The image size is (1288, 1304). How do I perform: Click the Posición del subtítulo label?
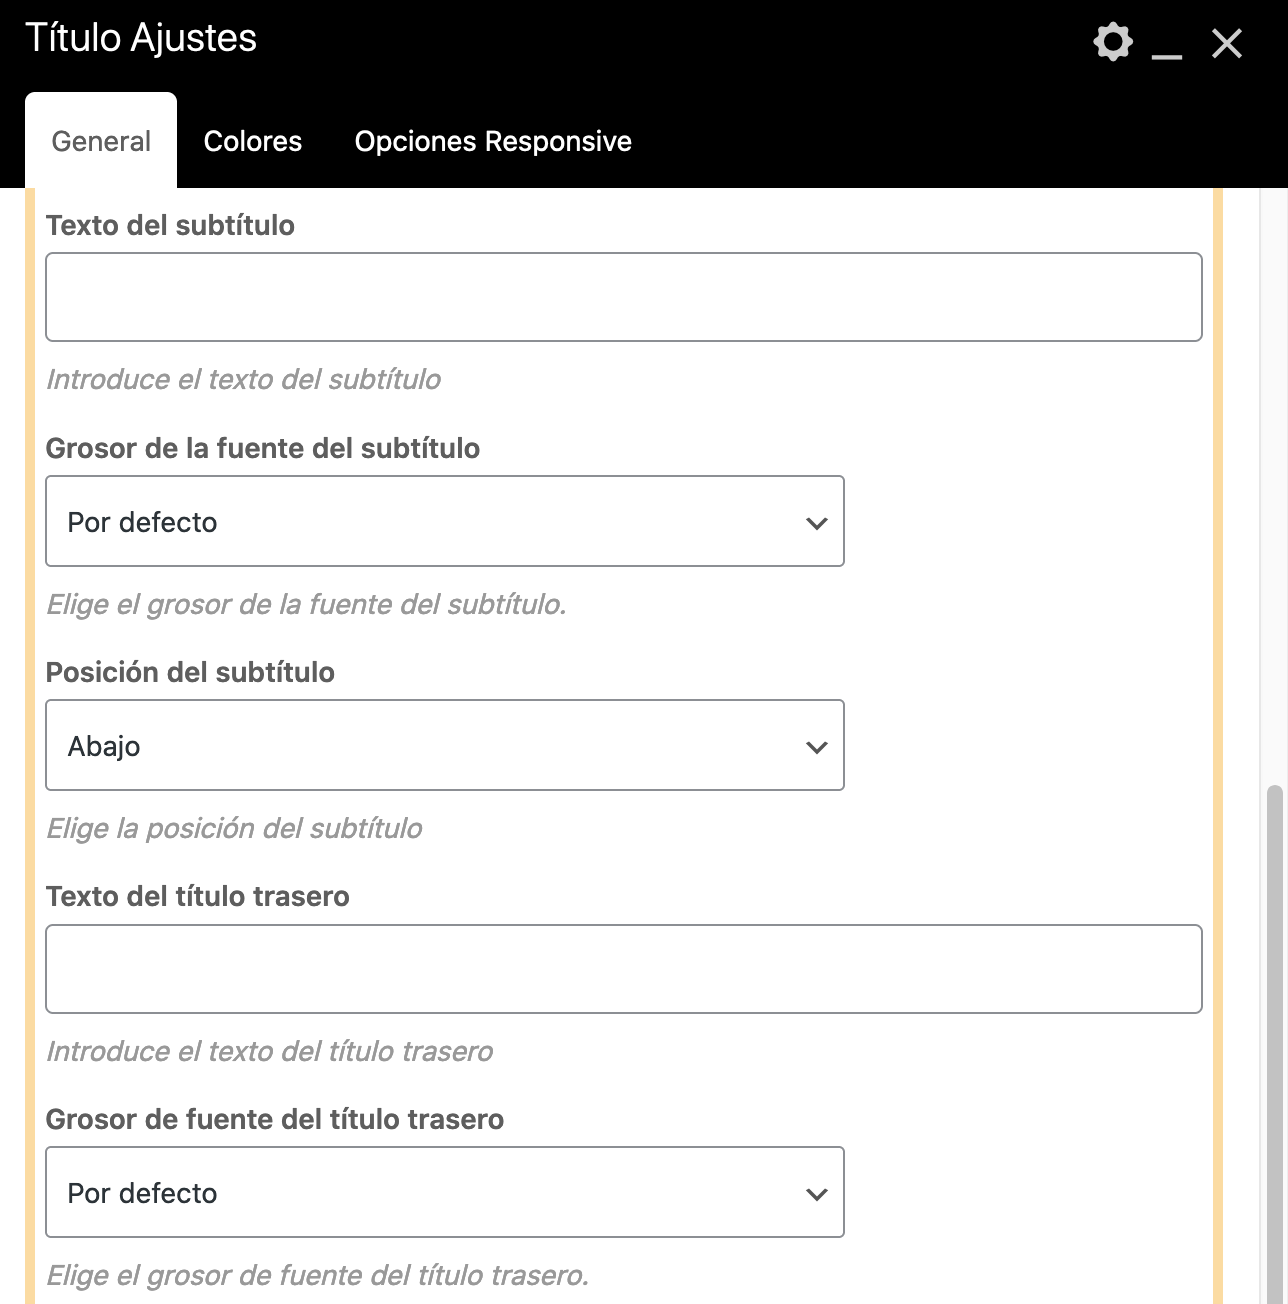pos(190,672)
